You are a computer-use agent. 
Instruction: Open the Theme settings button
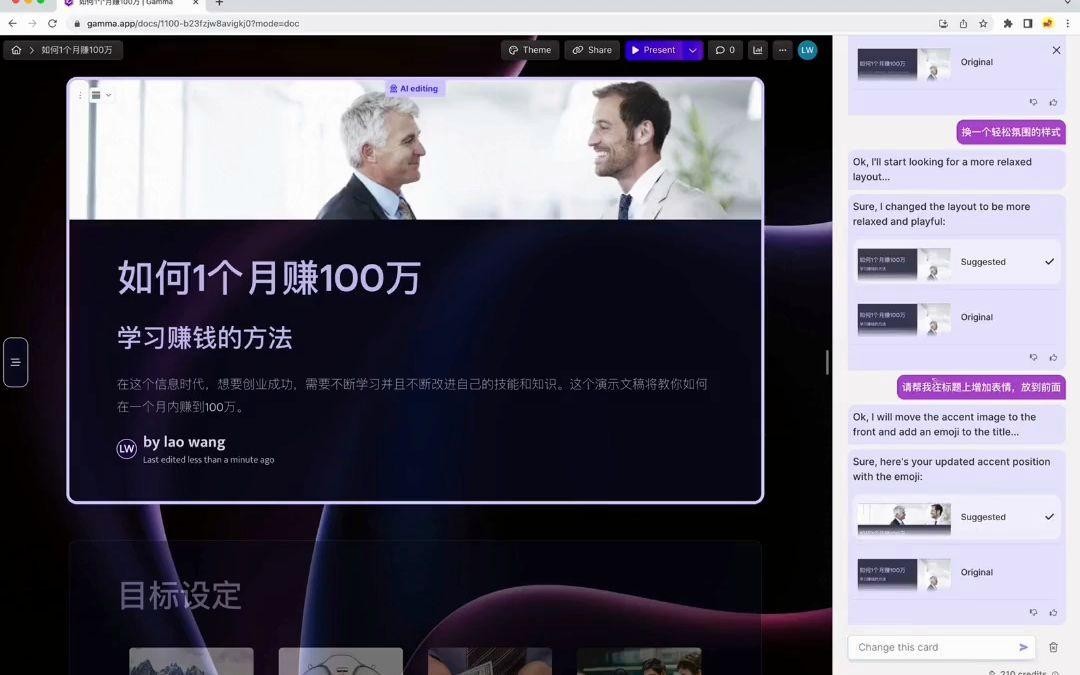coord(530,49)
